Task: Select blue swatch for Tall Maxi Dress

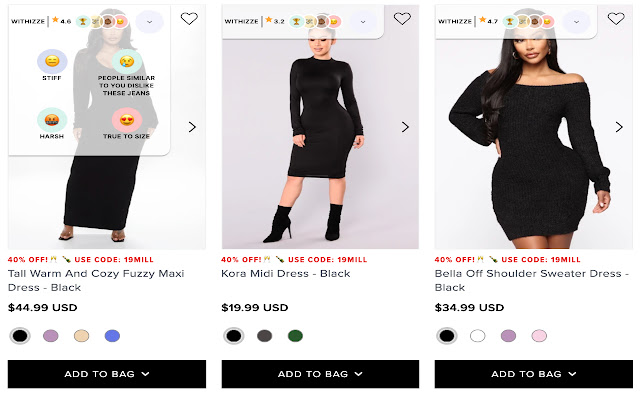Action: click(x=112, y=336)
